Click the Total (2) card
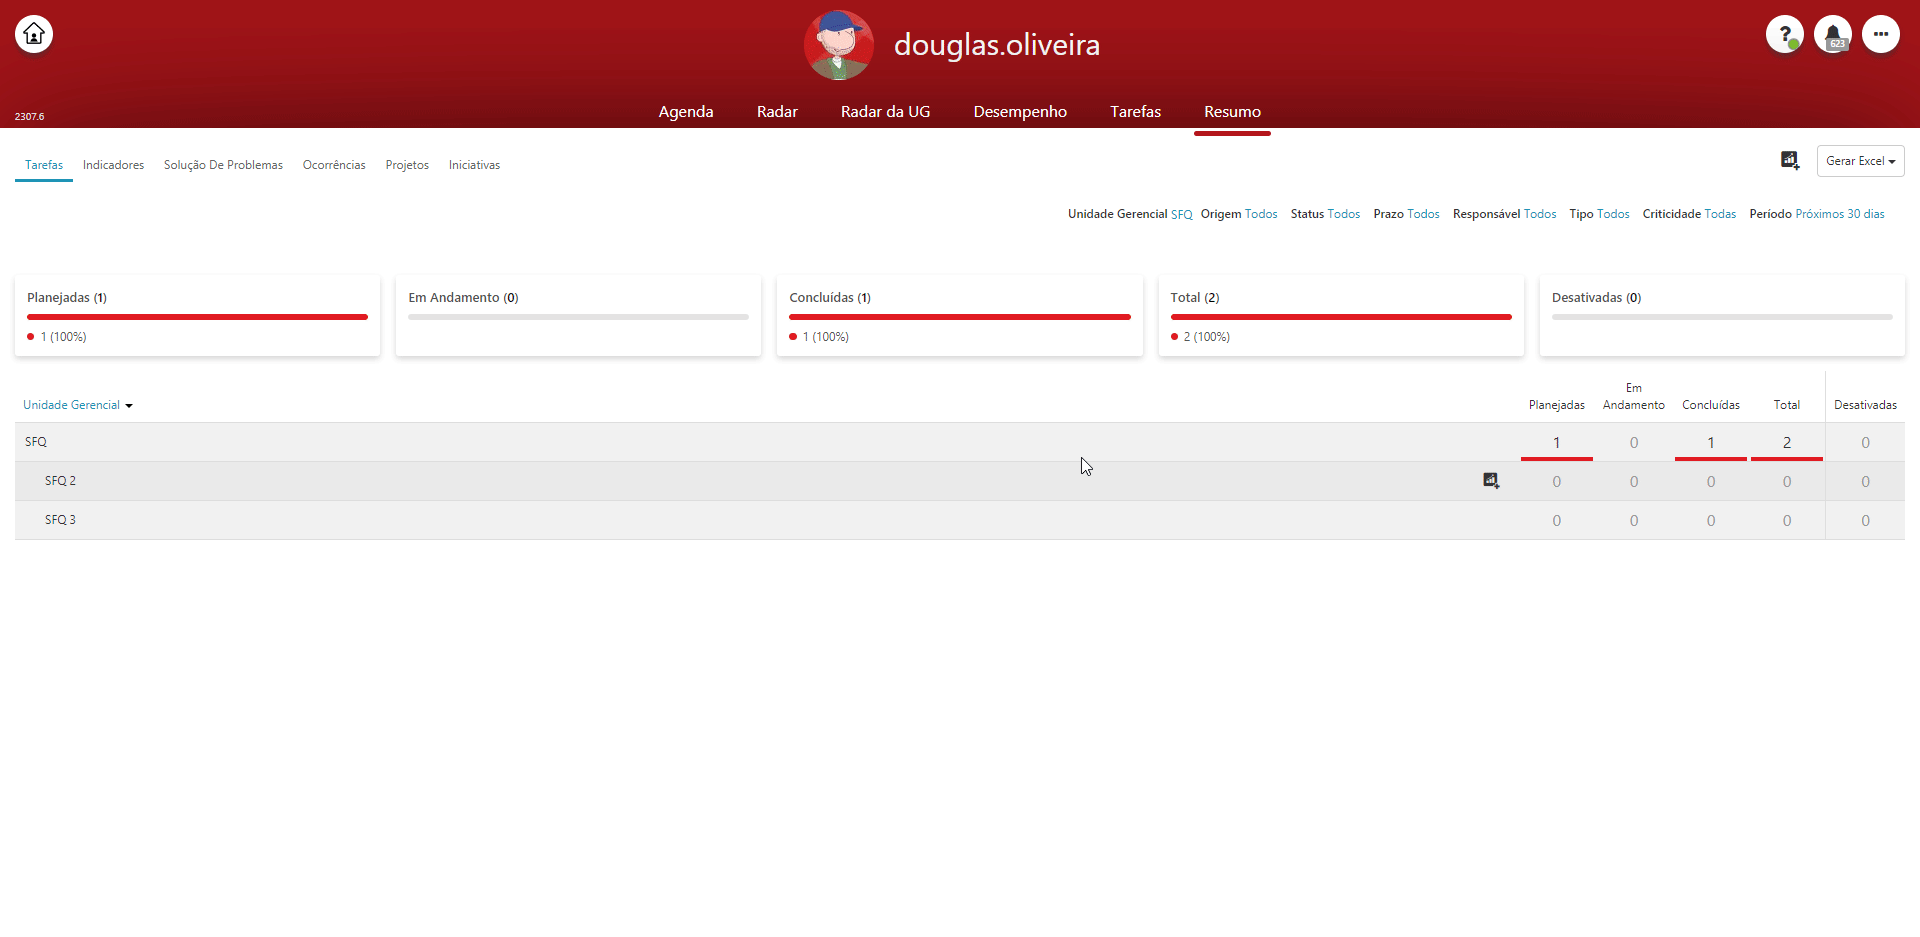Screen dimensions: 1920x937 tap(1341, 316)
